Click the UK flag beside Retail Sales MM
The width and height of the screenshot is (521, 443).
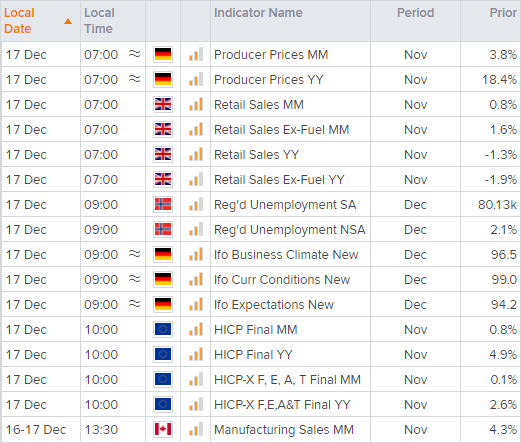point(163,104)
